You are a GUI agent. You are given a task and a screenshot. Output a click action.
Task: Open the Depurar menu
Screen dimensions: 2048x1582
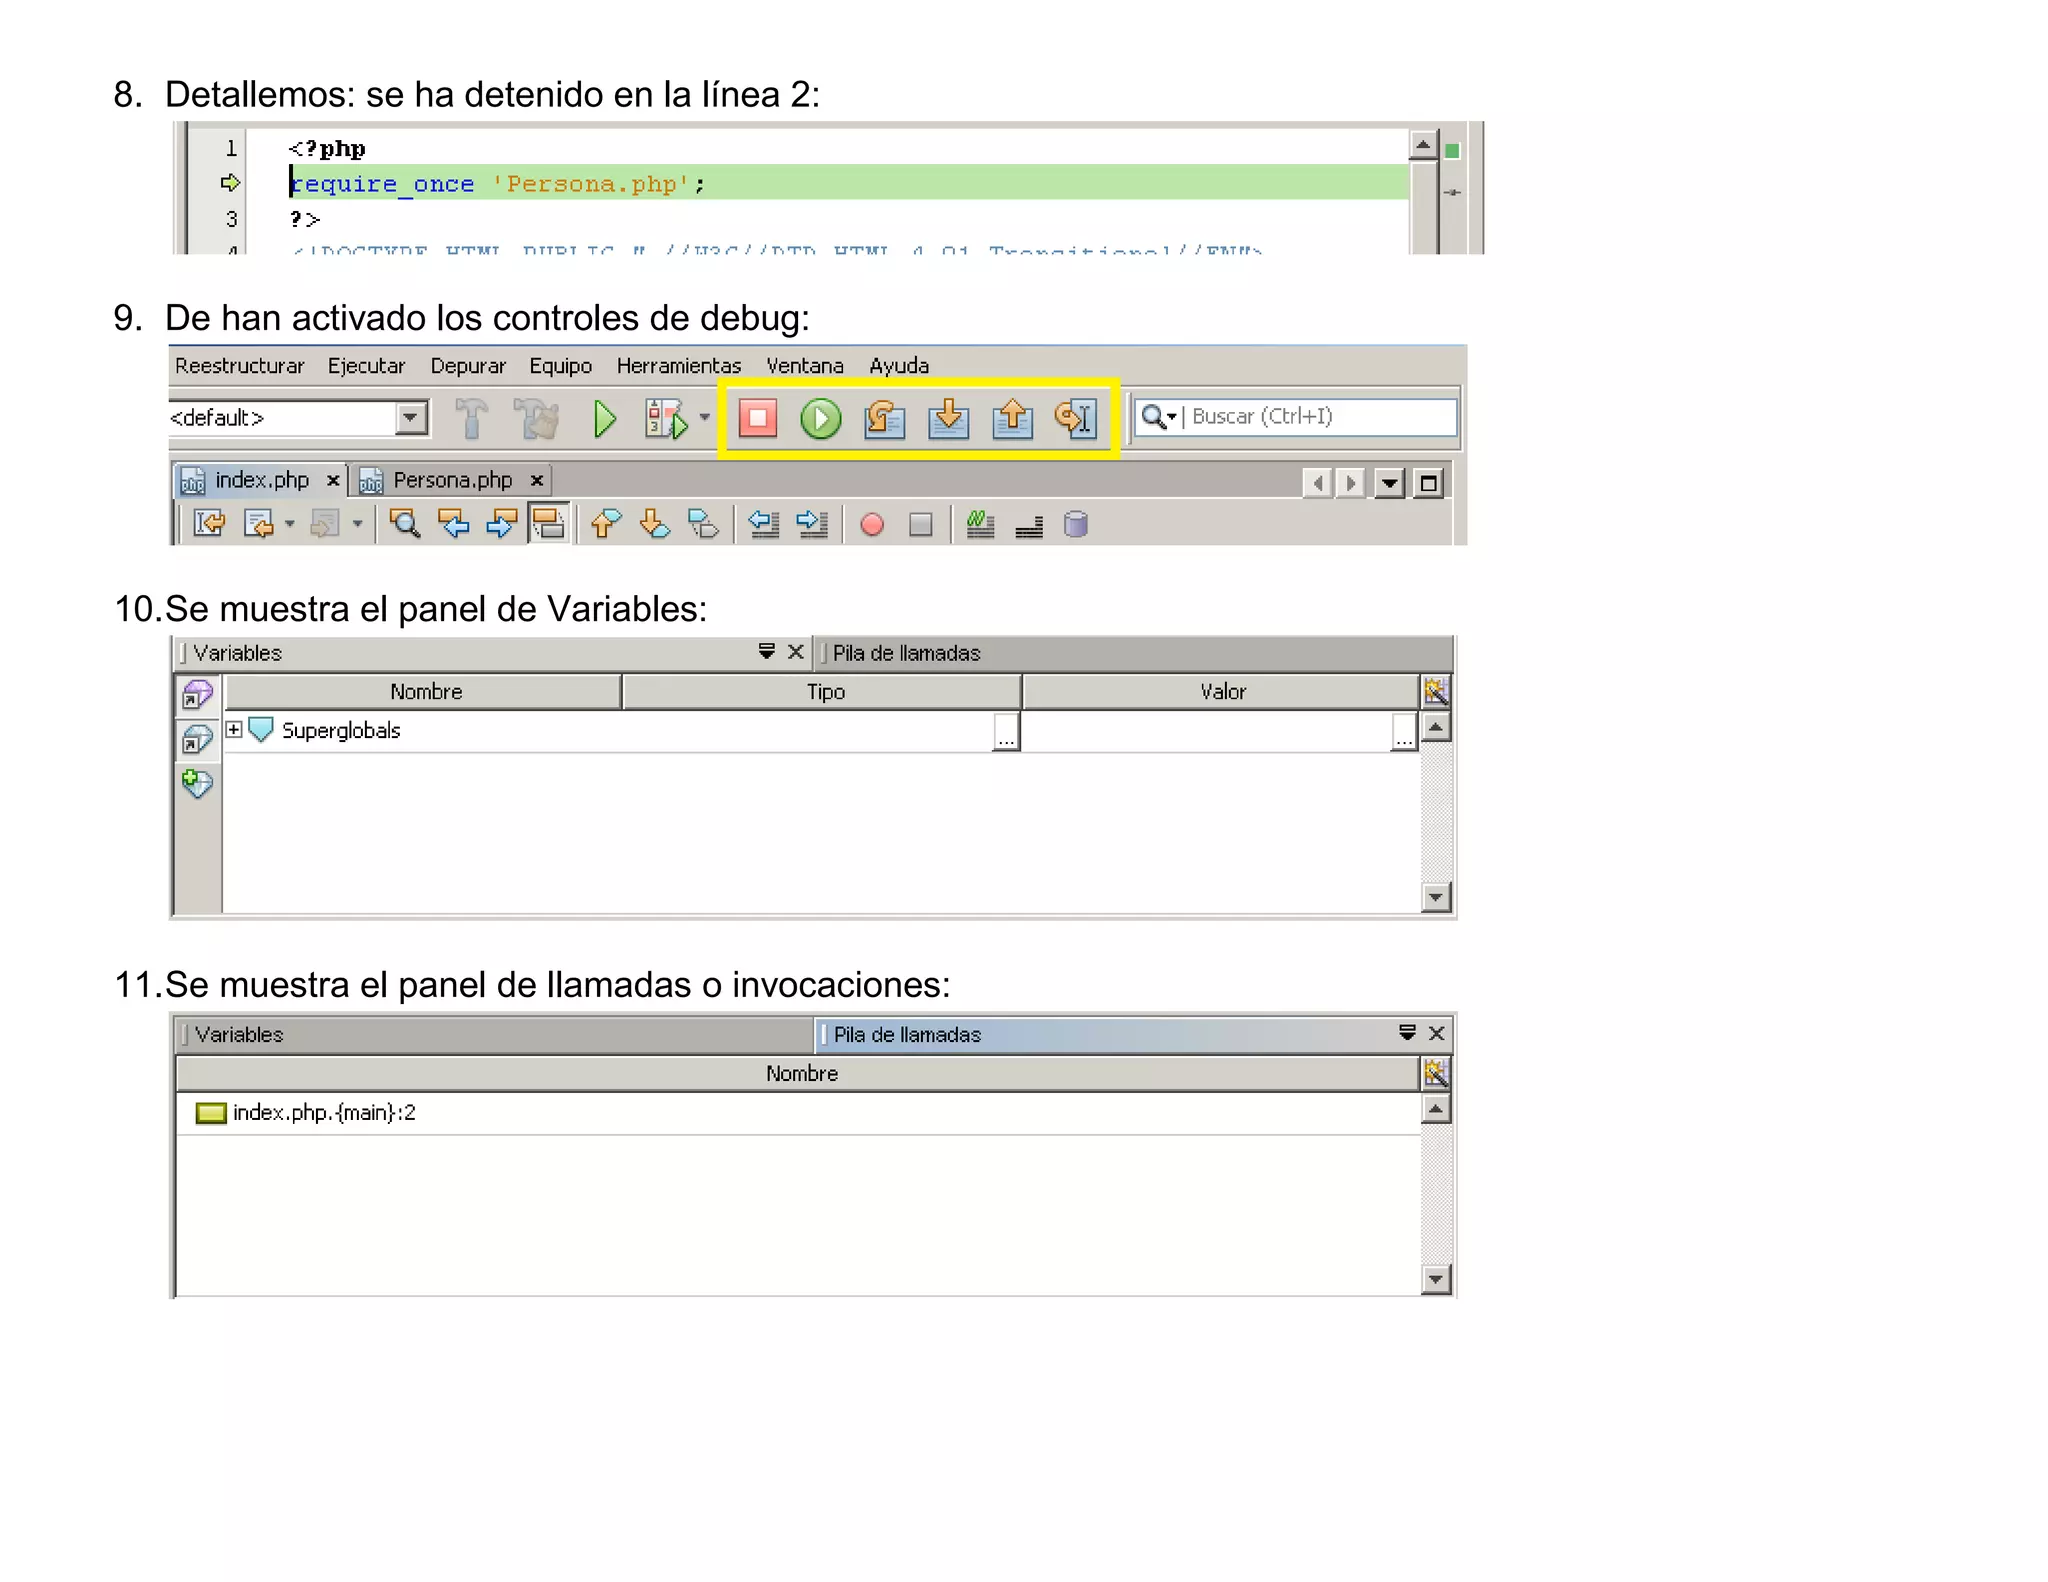(x=468, y=366)
